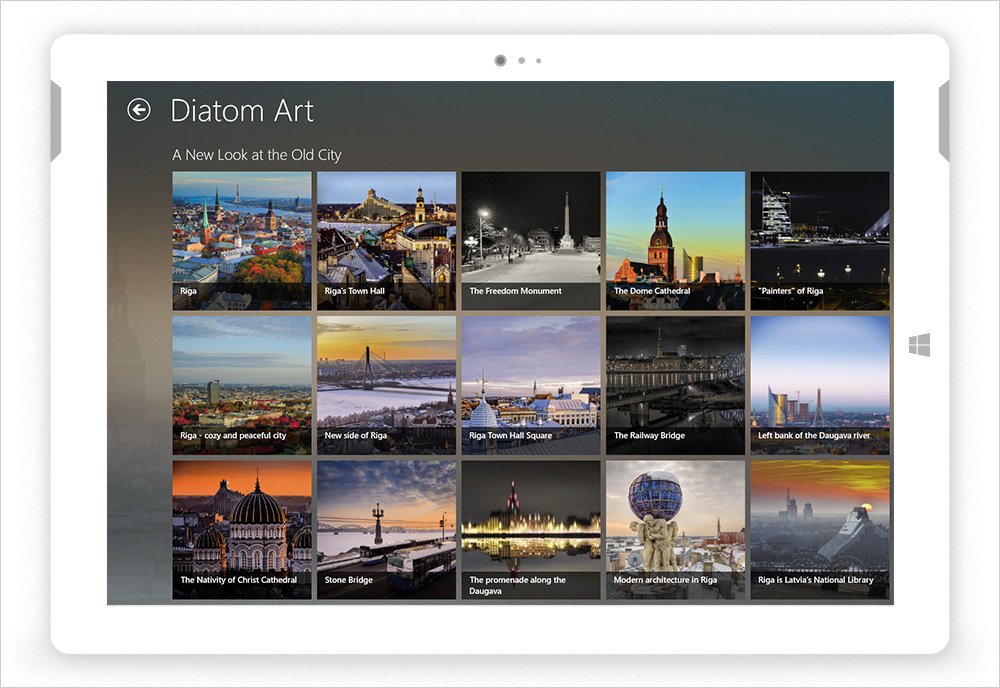Viewport: 1000px width, 688px height.
Task: View the Riga Town Hall Square tile
Action: point(531,385)
